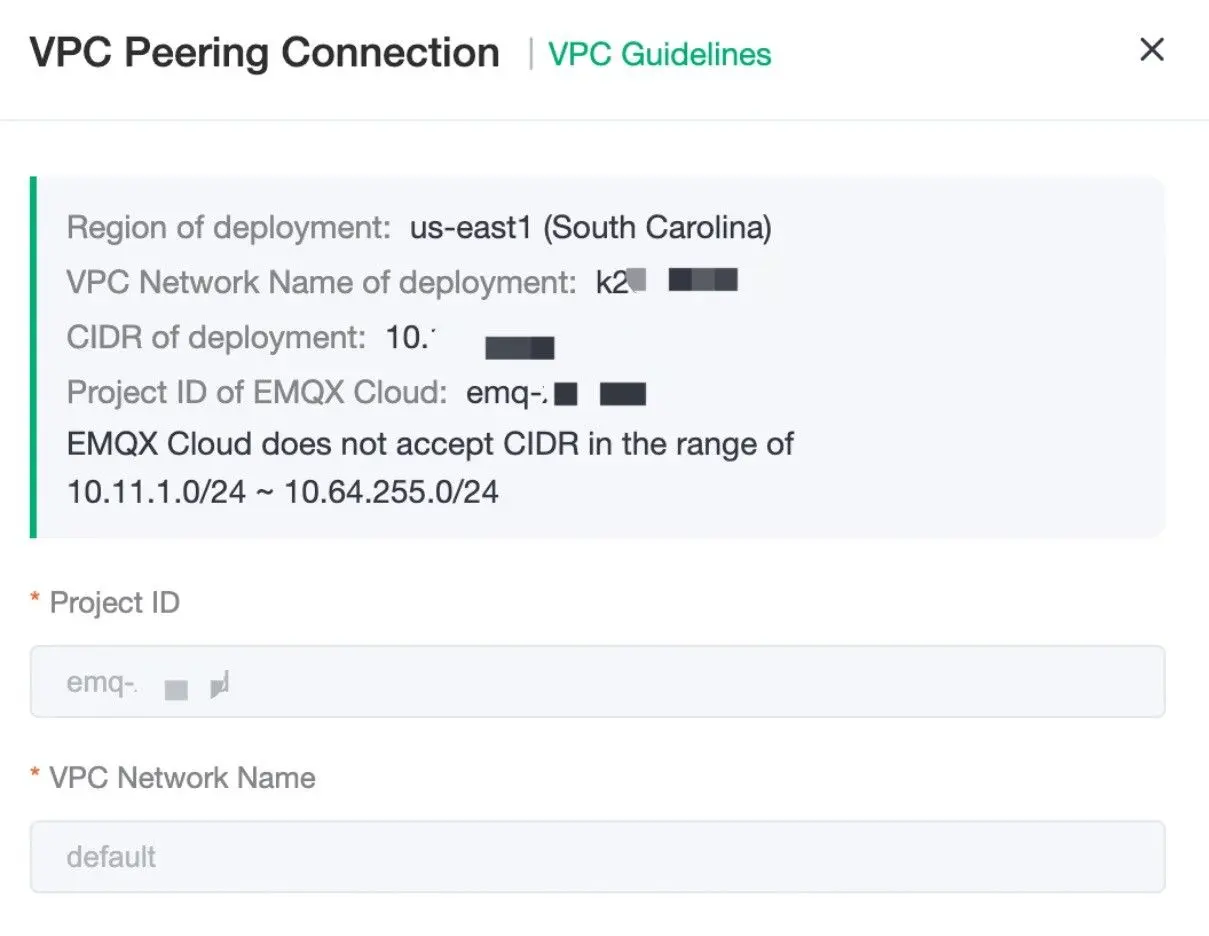Click the red asterisk beside Project ID
The height and width of the screenshot is (936, 1209).
[35, 600]
